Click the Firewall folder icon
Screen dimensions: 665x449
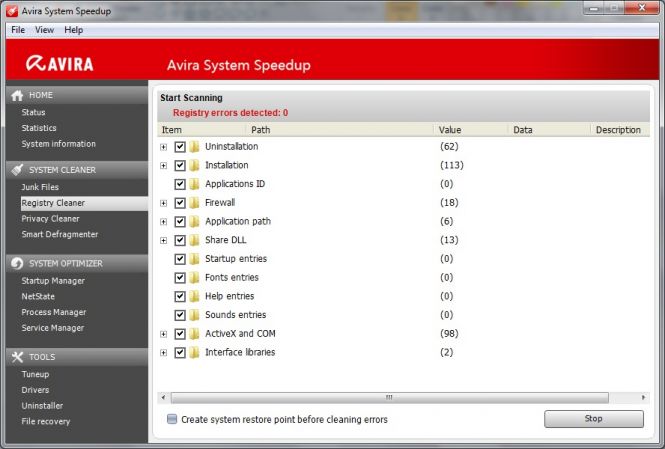[194, 203]
